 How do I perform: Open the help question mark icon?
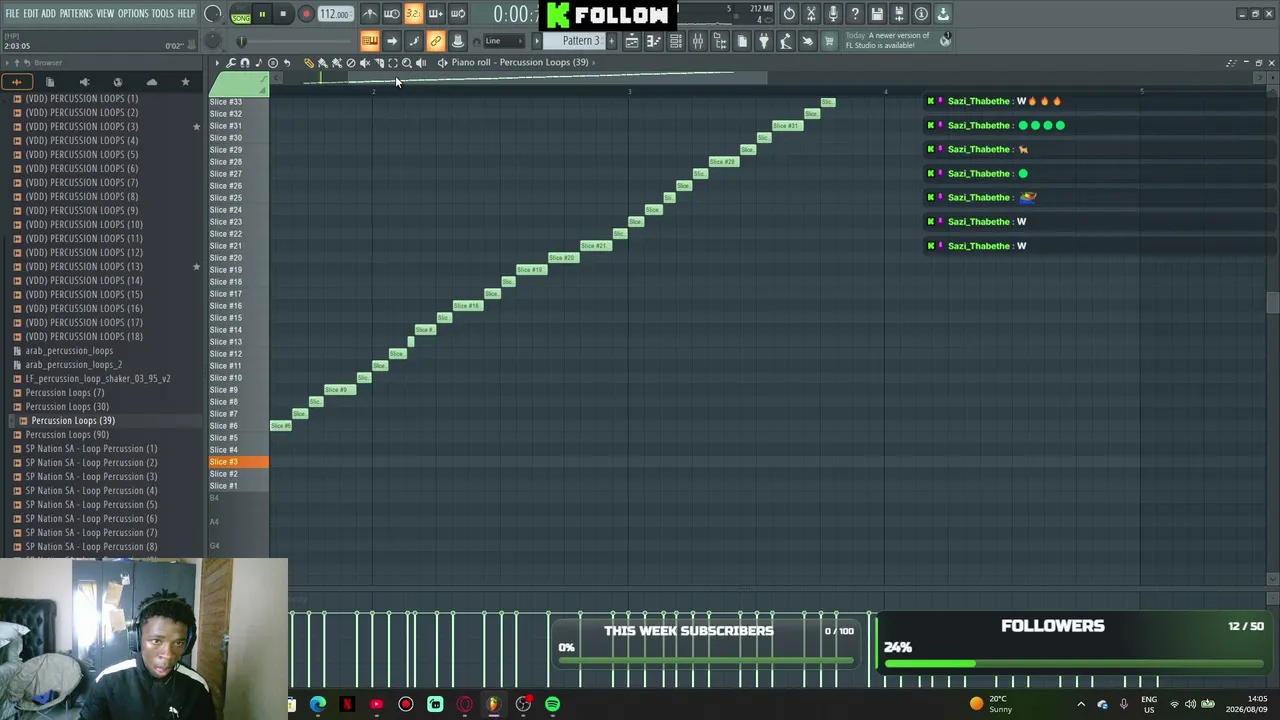tap(855, 14)
